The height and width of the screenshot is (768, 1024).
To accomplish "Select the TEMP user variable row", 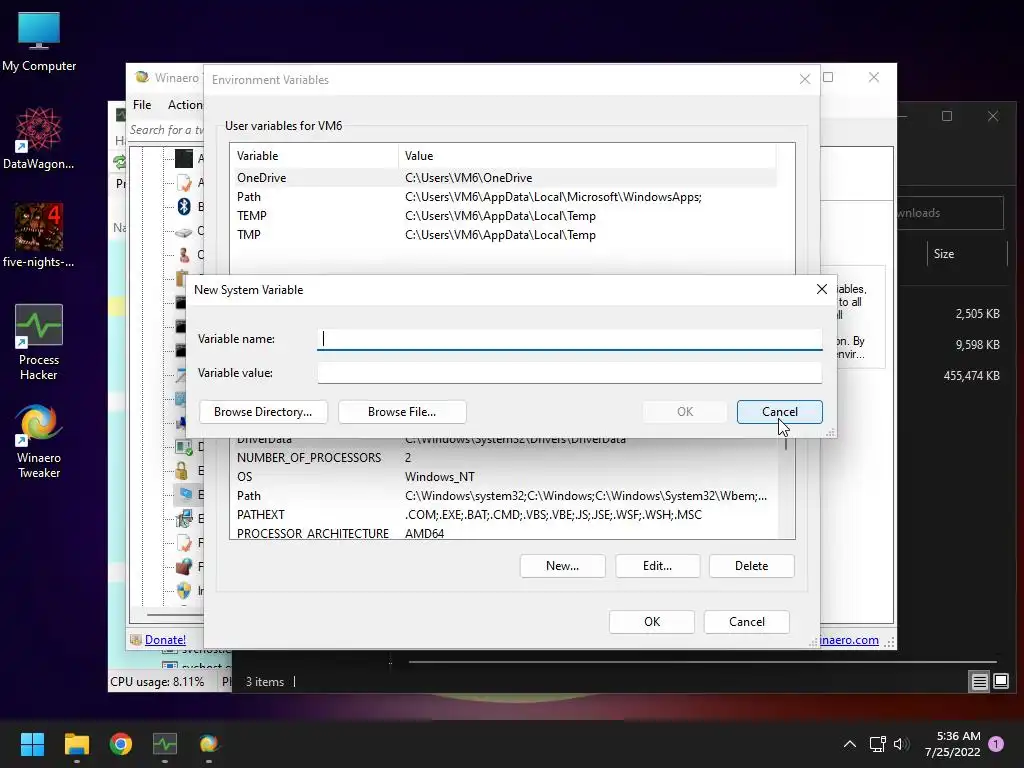I will (x=505, y=216).
